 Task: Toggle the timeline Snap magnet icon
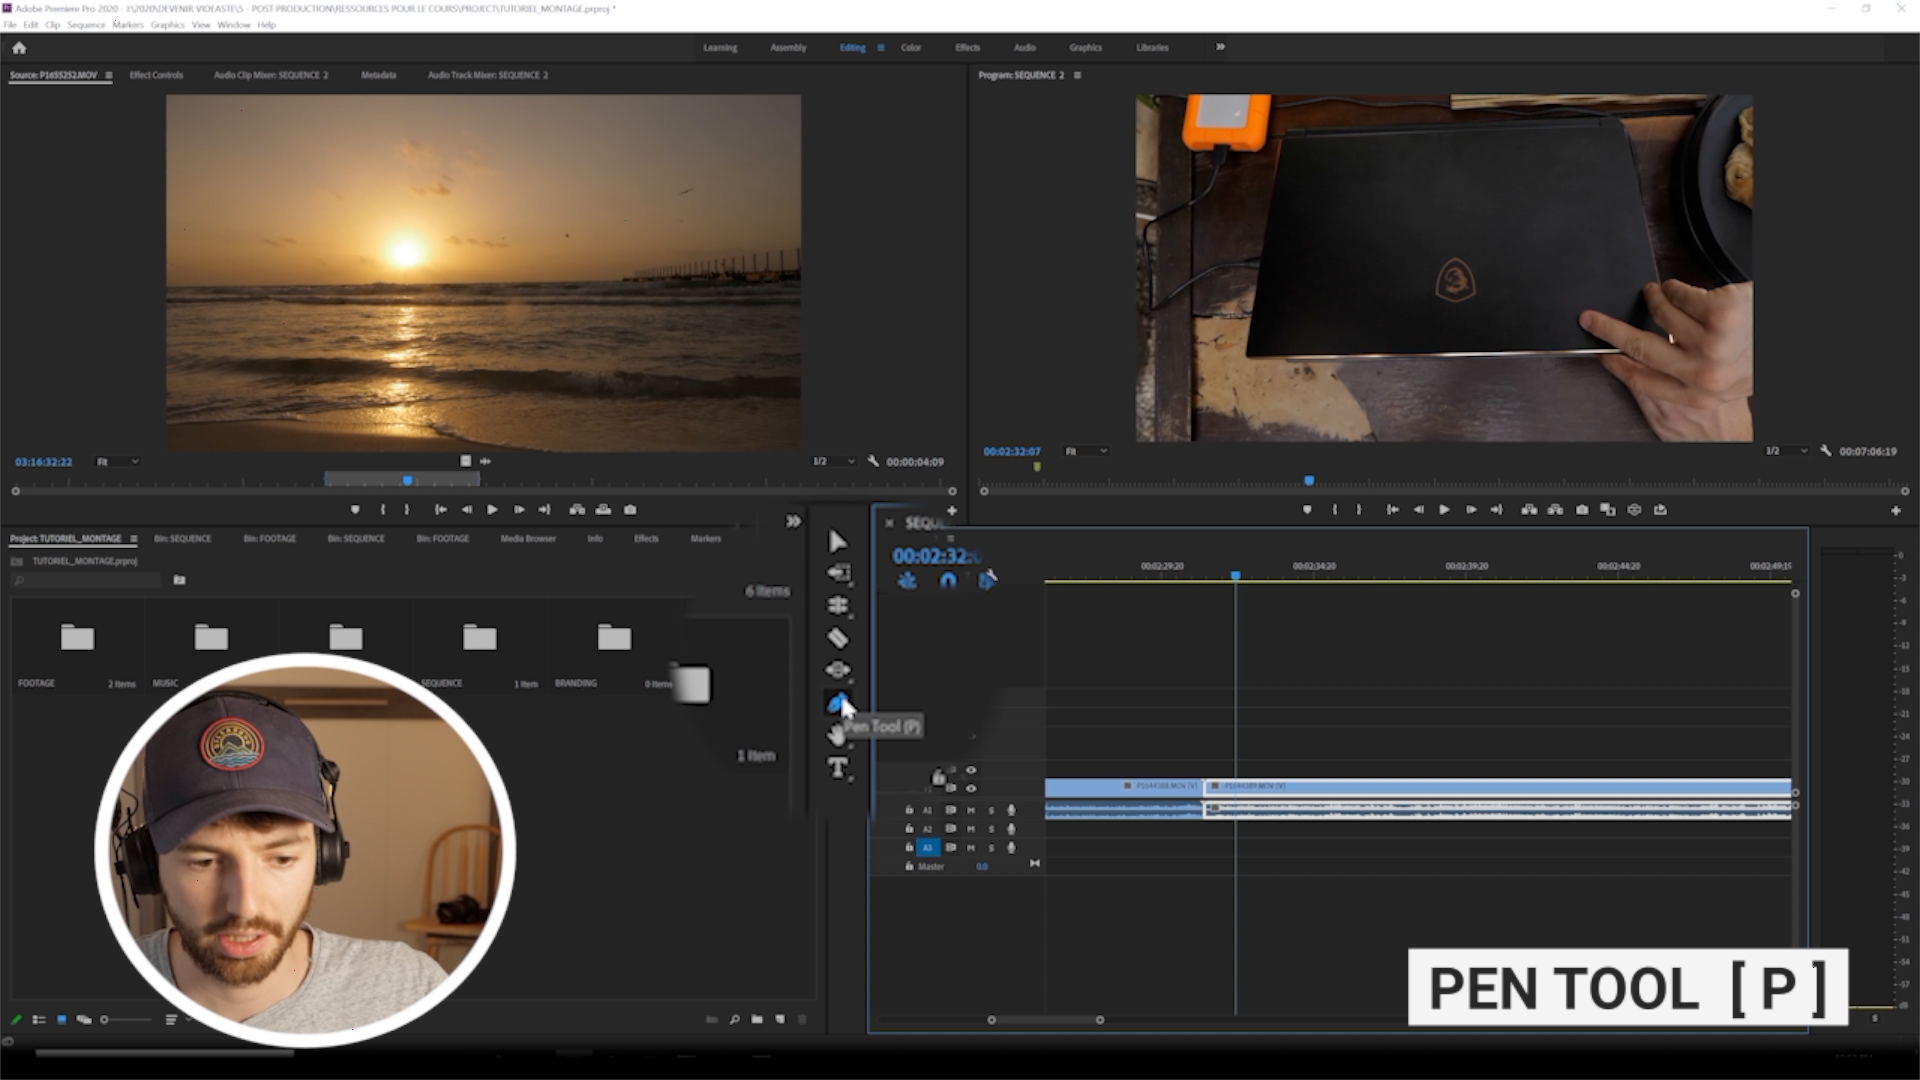[x=948, y=580]
